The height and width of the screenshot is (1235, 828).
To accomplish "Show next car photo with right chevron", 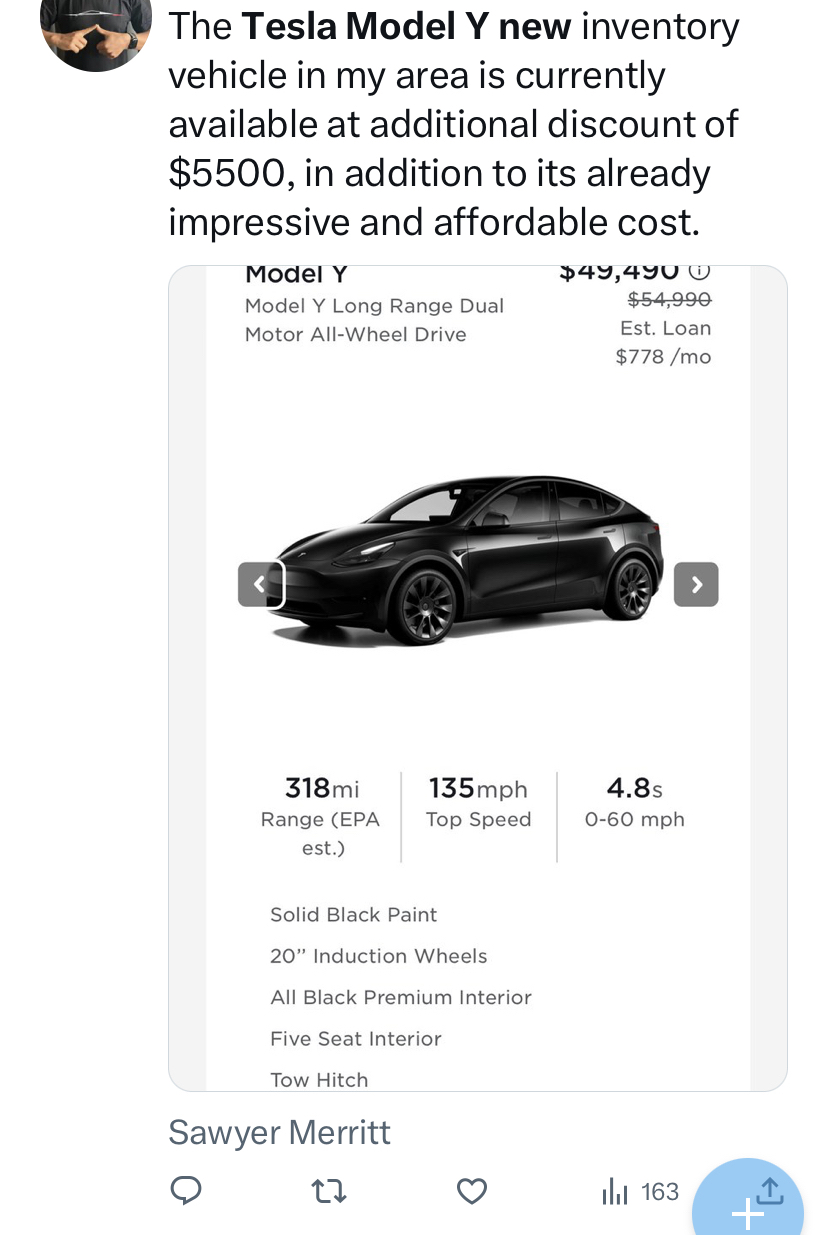I will click(696, 584).
